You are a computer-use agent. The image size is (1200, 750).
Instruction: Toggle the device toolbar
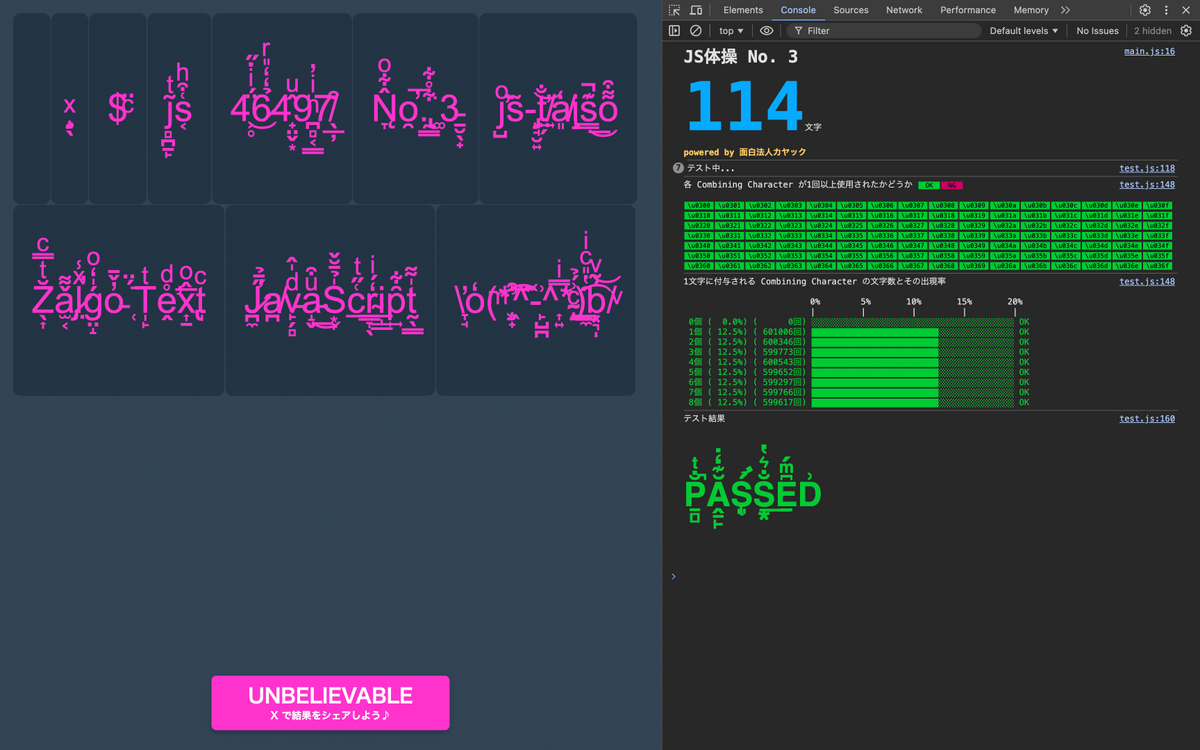696,10
